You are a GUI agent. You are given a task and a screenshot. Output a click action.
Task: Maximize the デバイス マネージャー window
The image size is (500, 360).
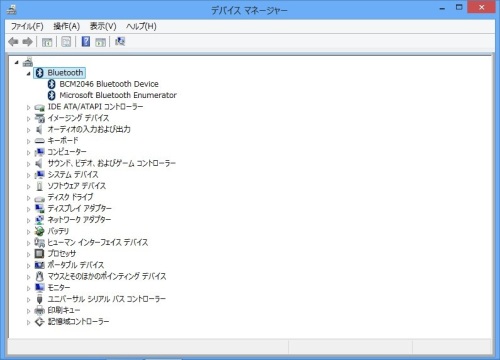(x=459, y=7)
